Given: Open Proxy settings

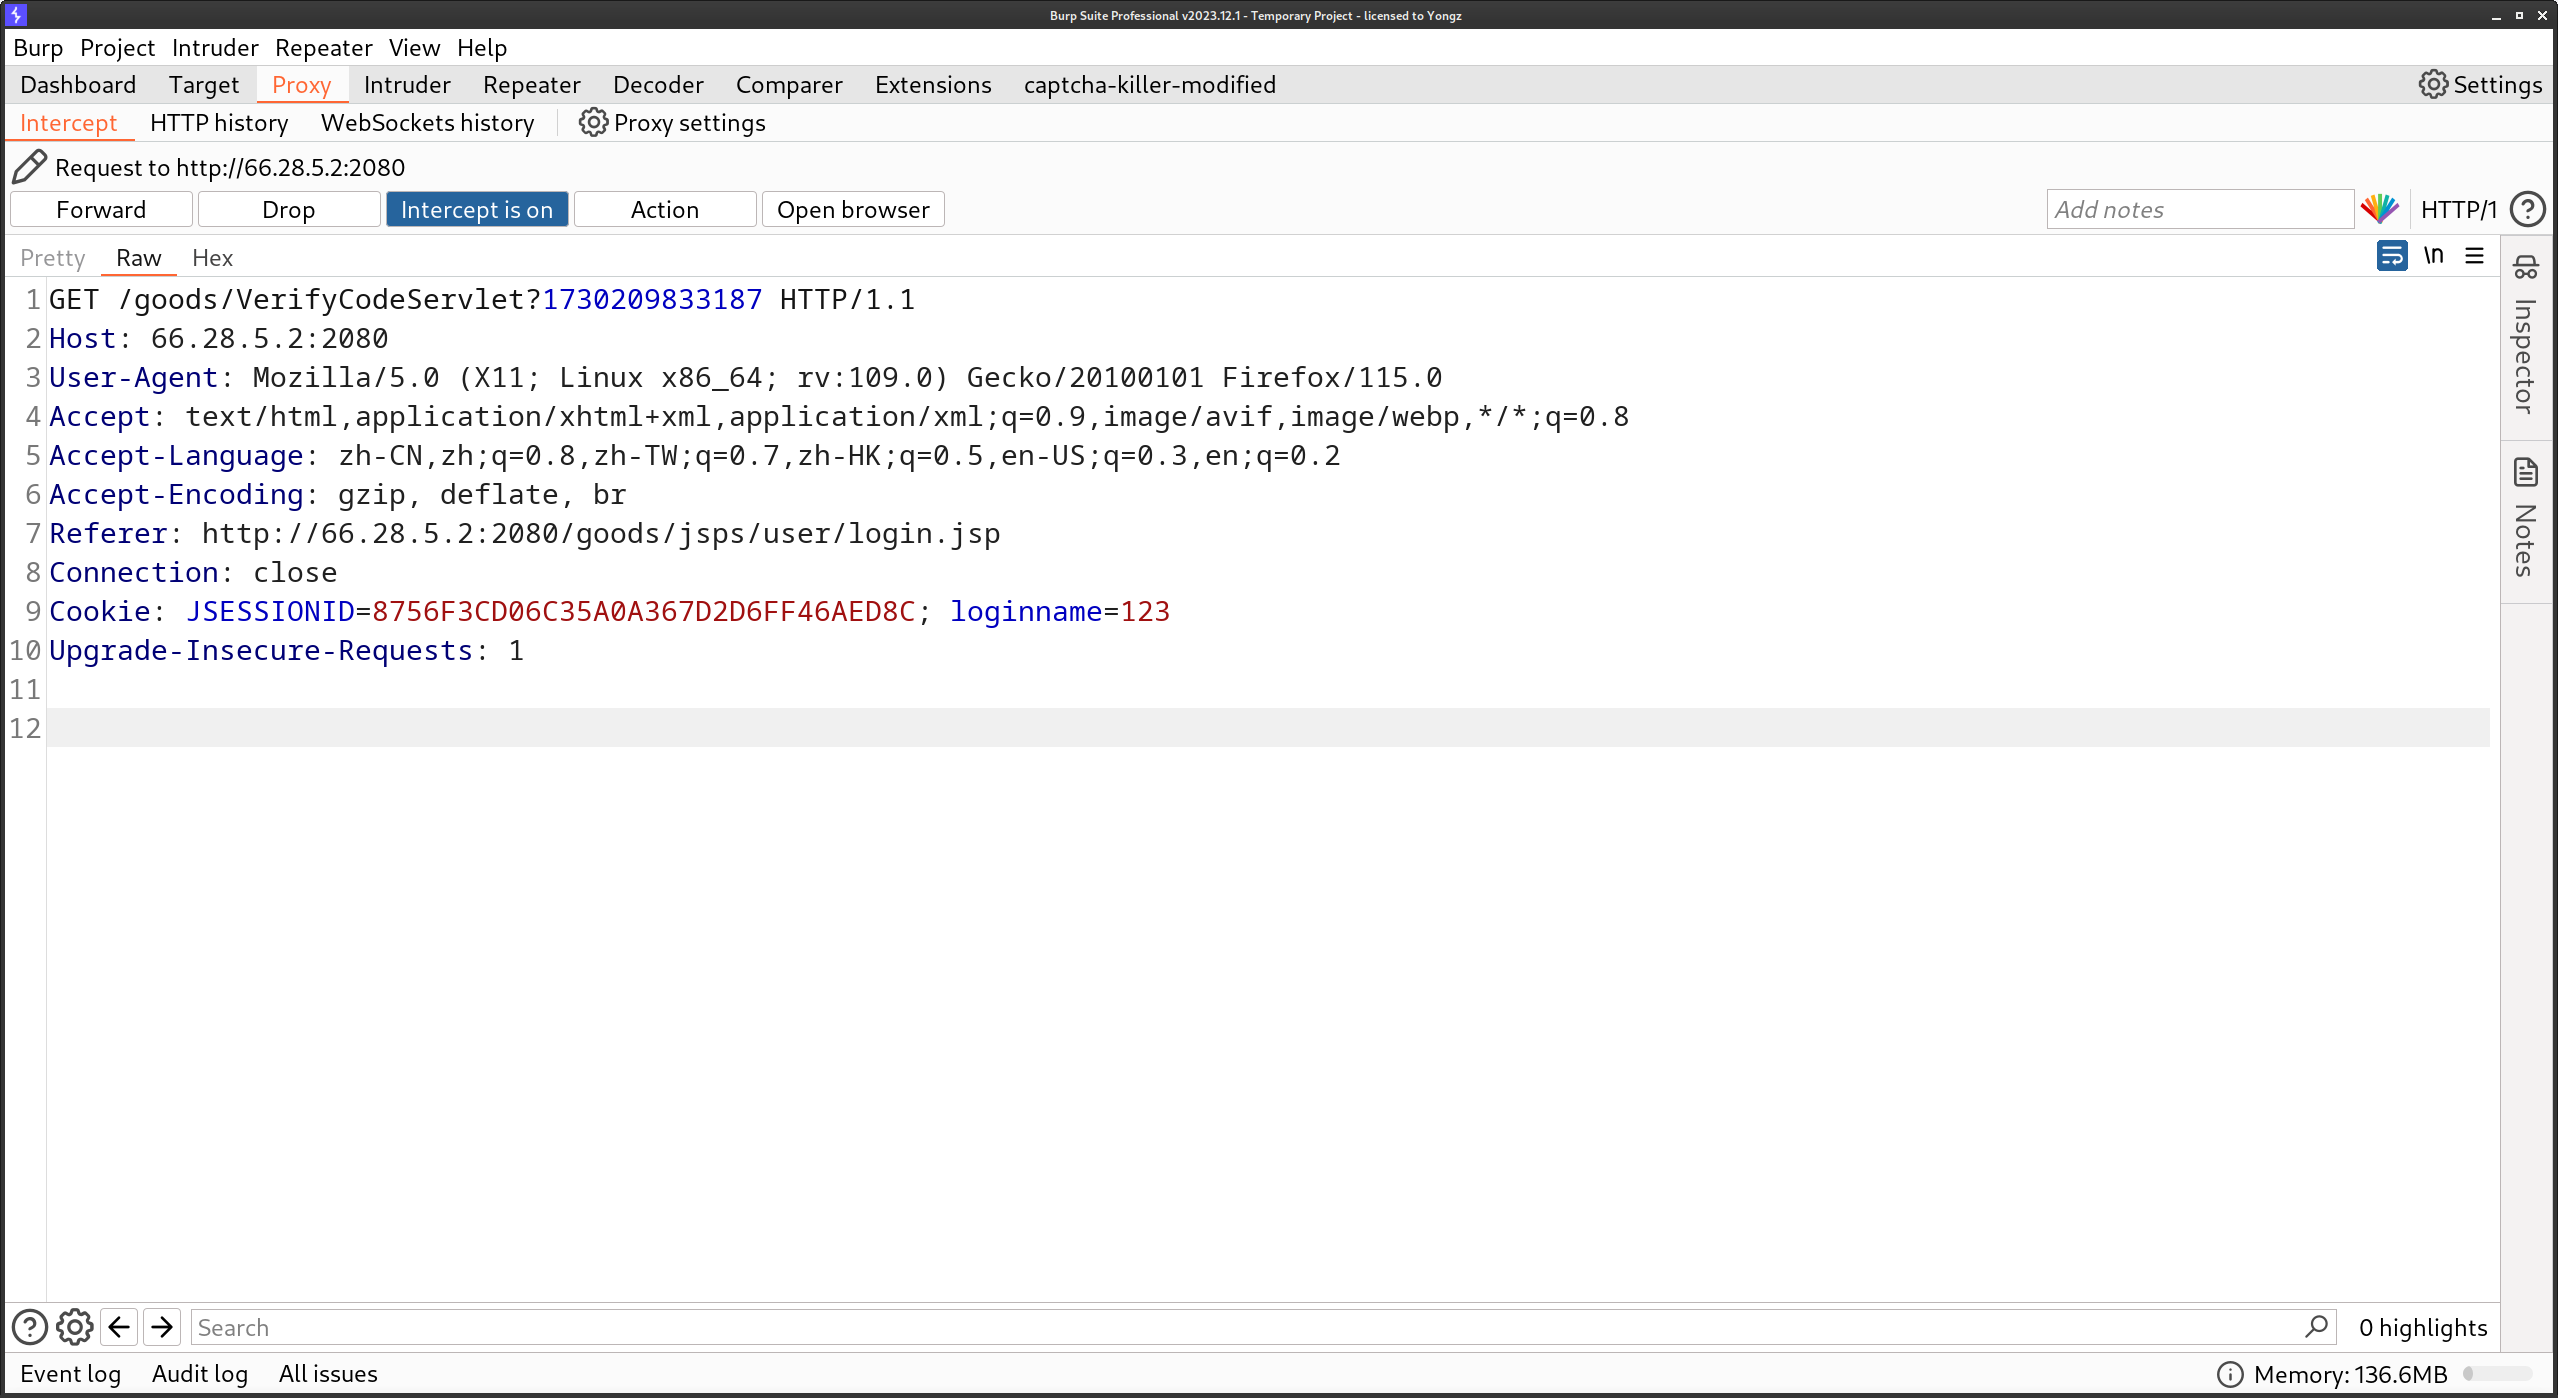Looking at the screenshot, I should (672, 123).
